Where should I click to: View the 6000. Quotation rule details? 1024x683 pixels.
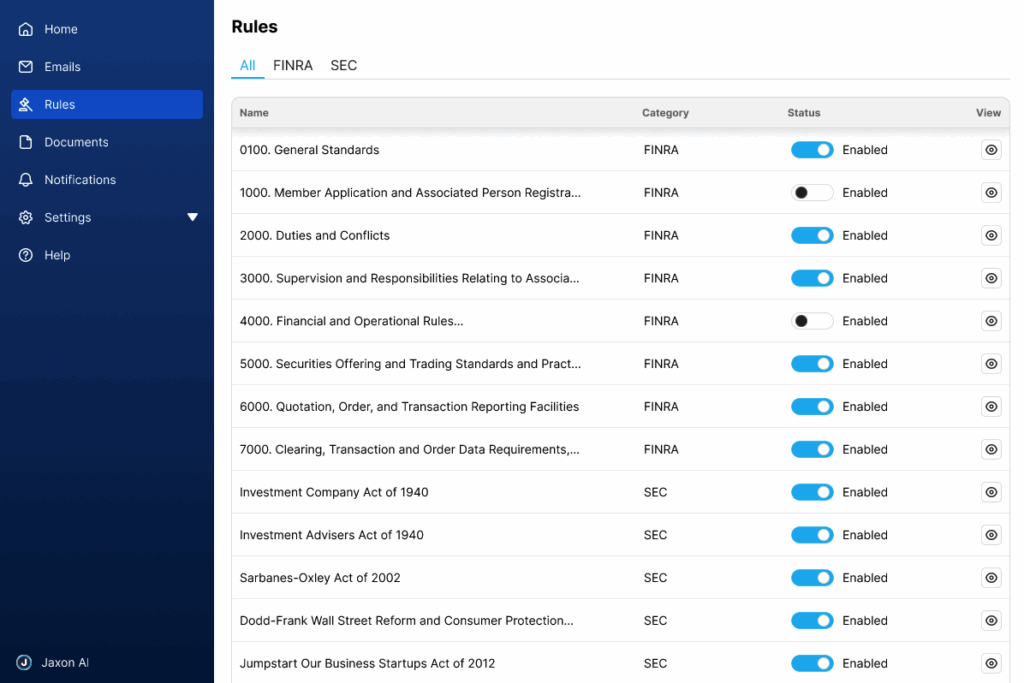click(991, 407)
